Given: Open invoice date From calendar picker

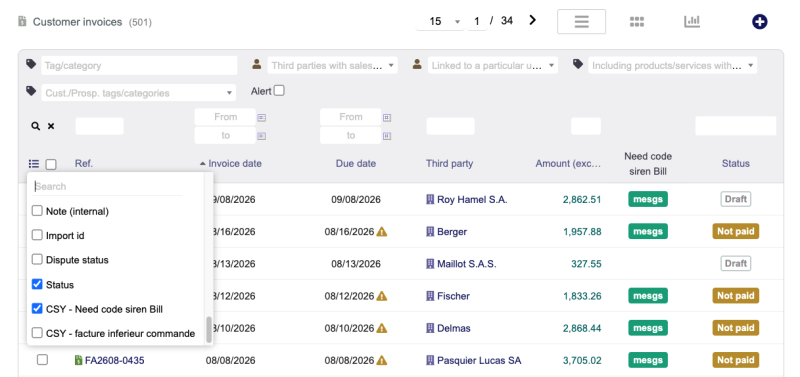Looking at the screenshot, I should (261, 118).
